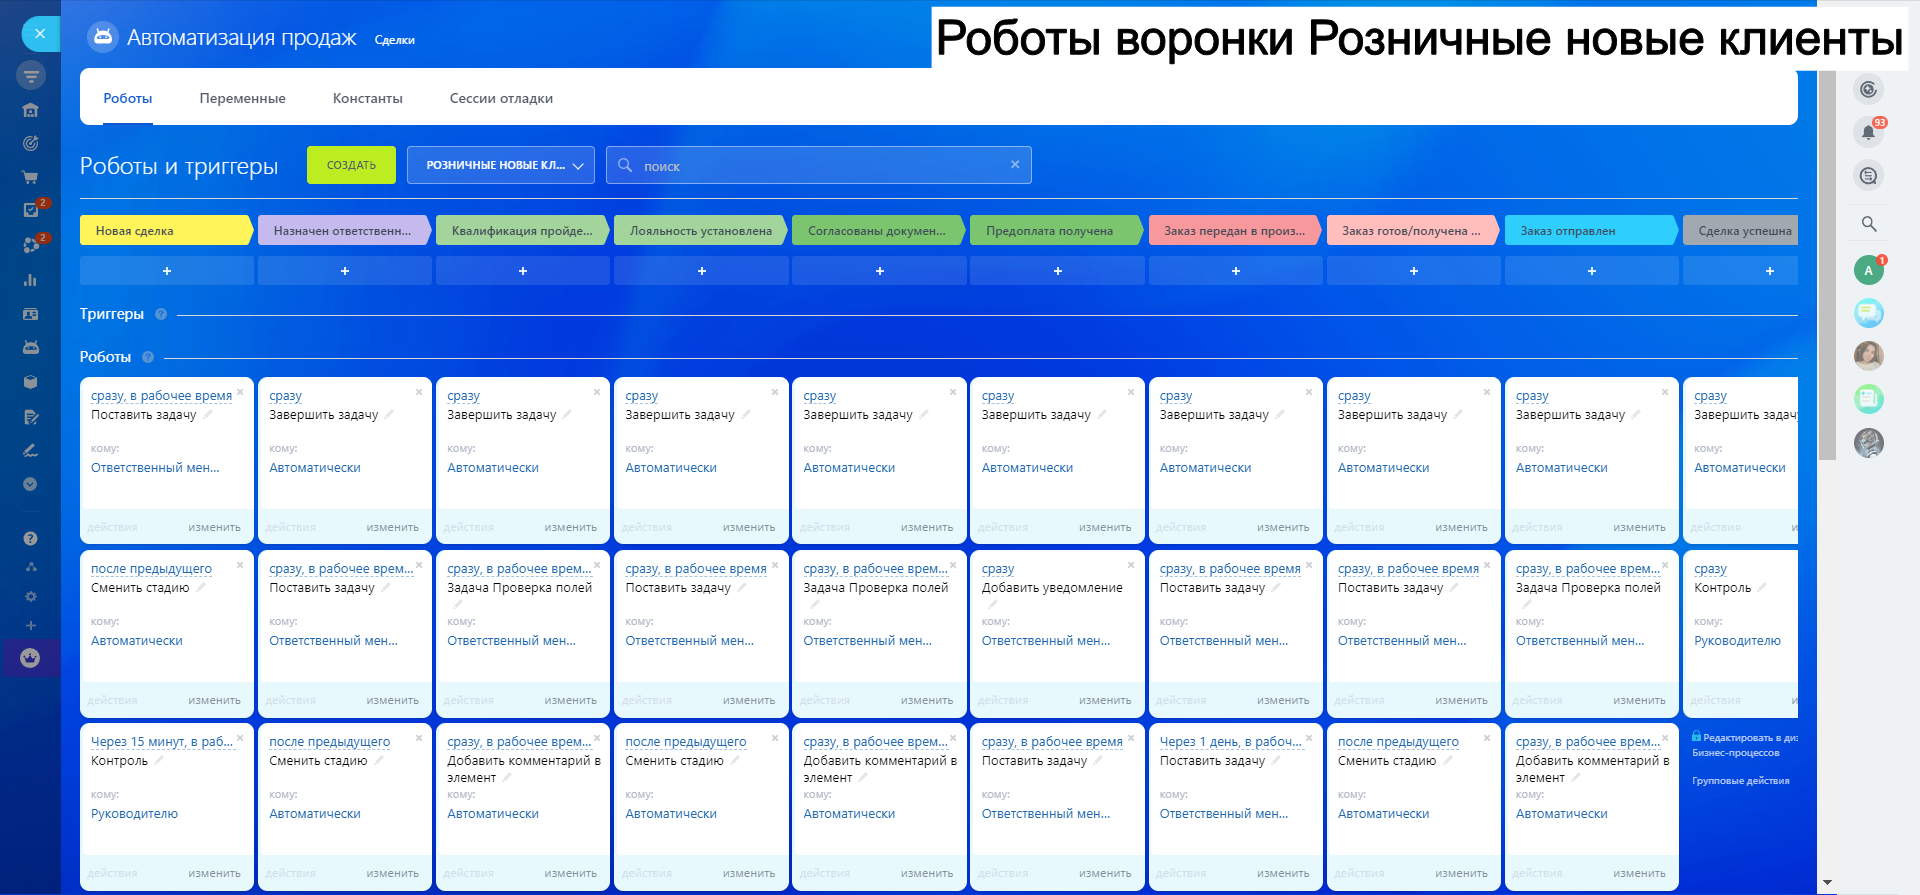
Task: Select the Заказ отправлен stage
Action: [1590, 230]
